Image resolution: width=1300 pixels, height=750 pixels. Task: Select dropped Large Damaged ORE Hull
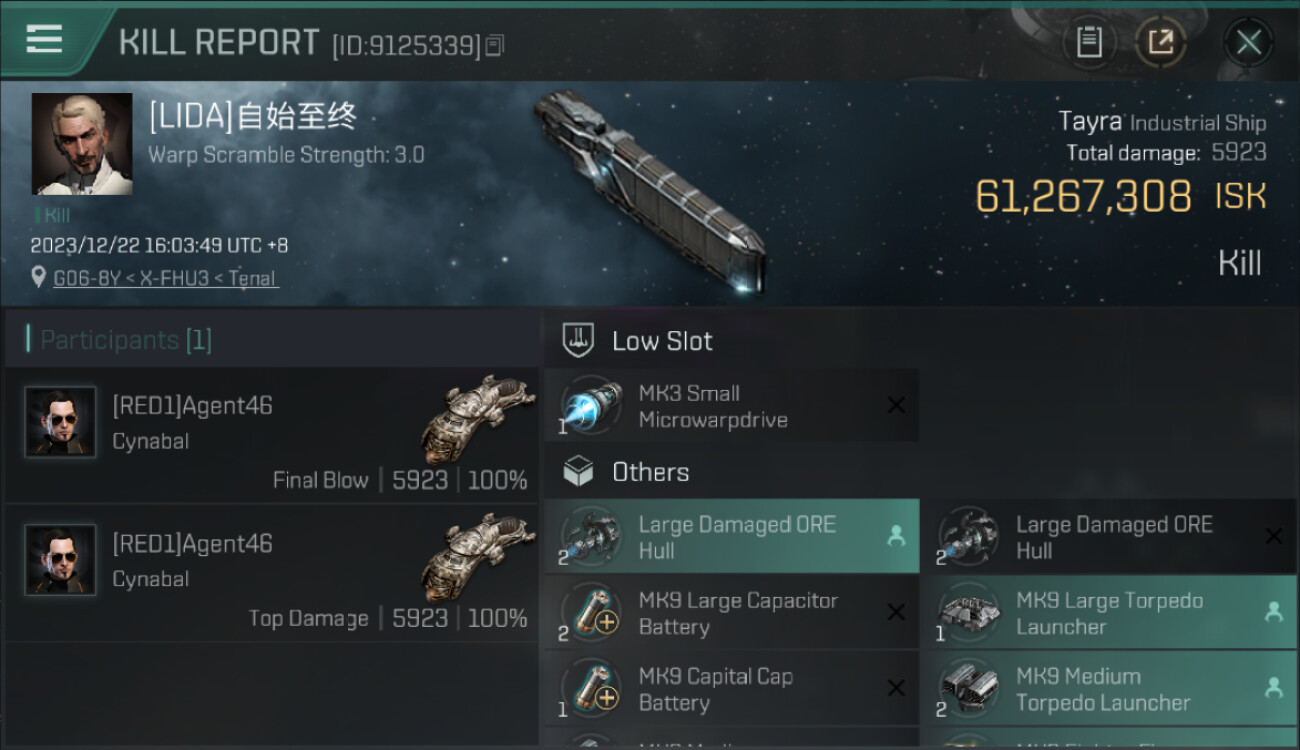coord(731,536)
